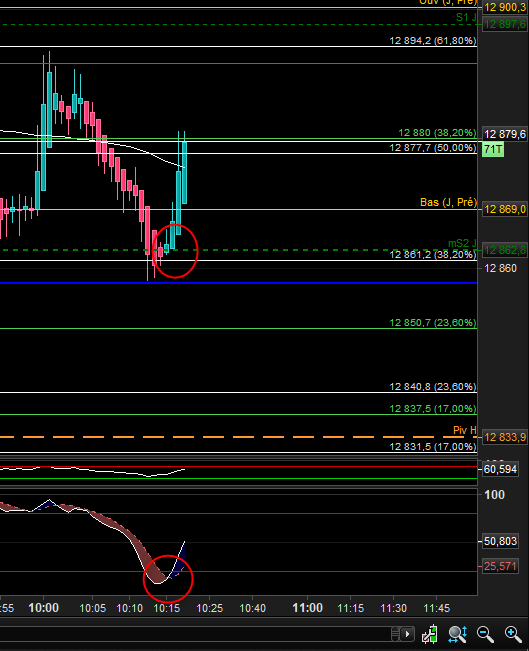Image resolution: width=529 pixels, height=651 pixels.
Task: Click the 100 oscillator scale value
Action: 495,495
